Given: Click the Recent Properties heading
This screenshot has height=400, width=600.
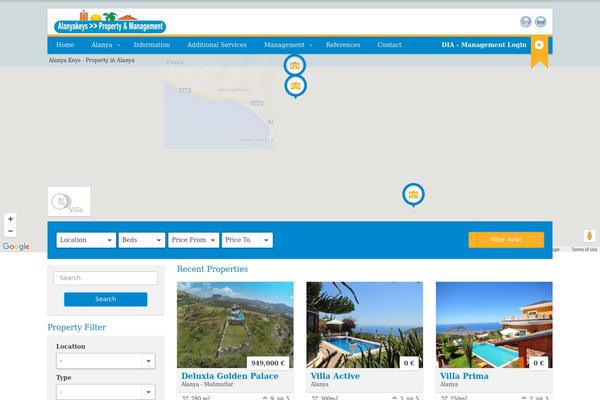Looking at the screenshot, I should click(212, 269).
